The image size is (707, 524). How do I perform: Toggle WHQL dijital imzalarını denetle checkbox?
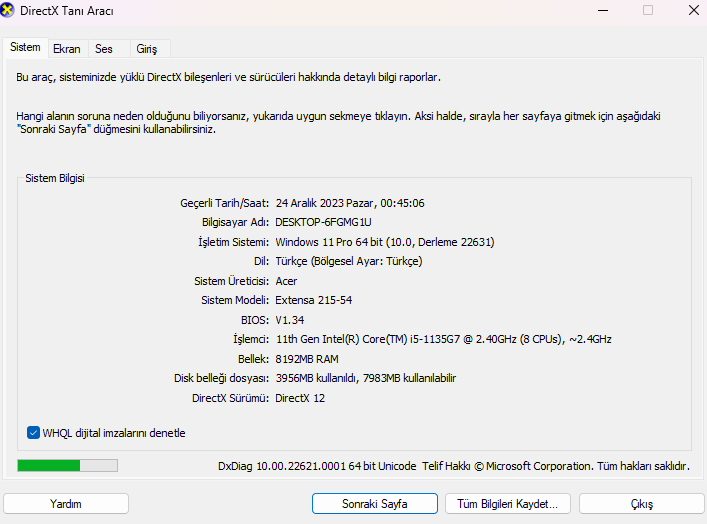(33, 433)
